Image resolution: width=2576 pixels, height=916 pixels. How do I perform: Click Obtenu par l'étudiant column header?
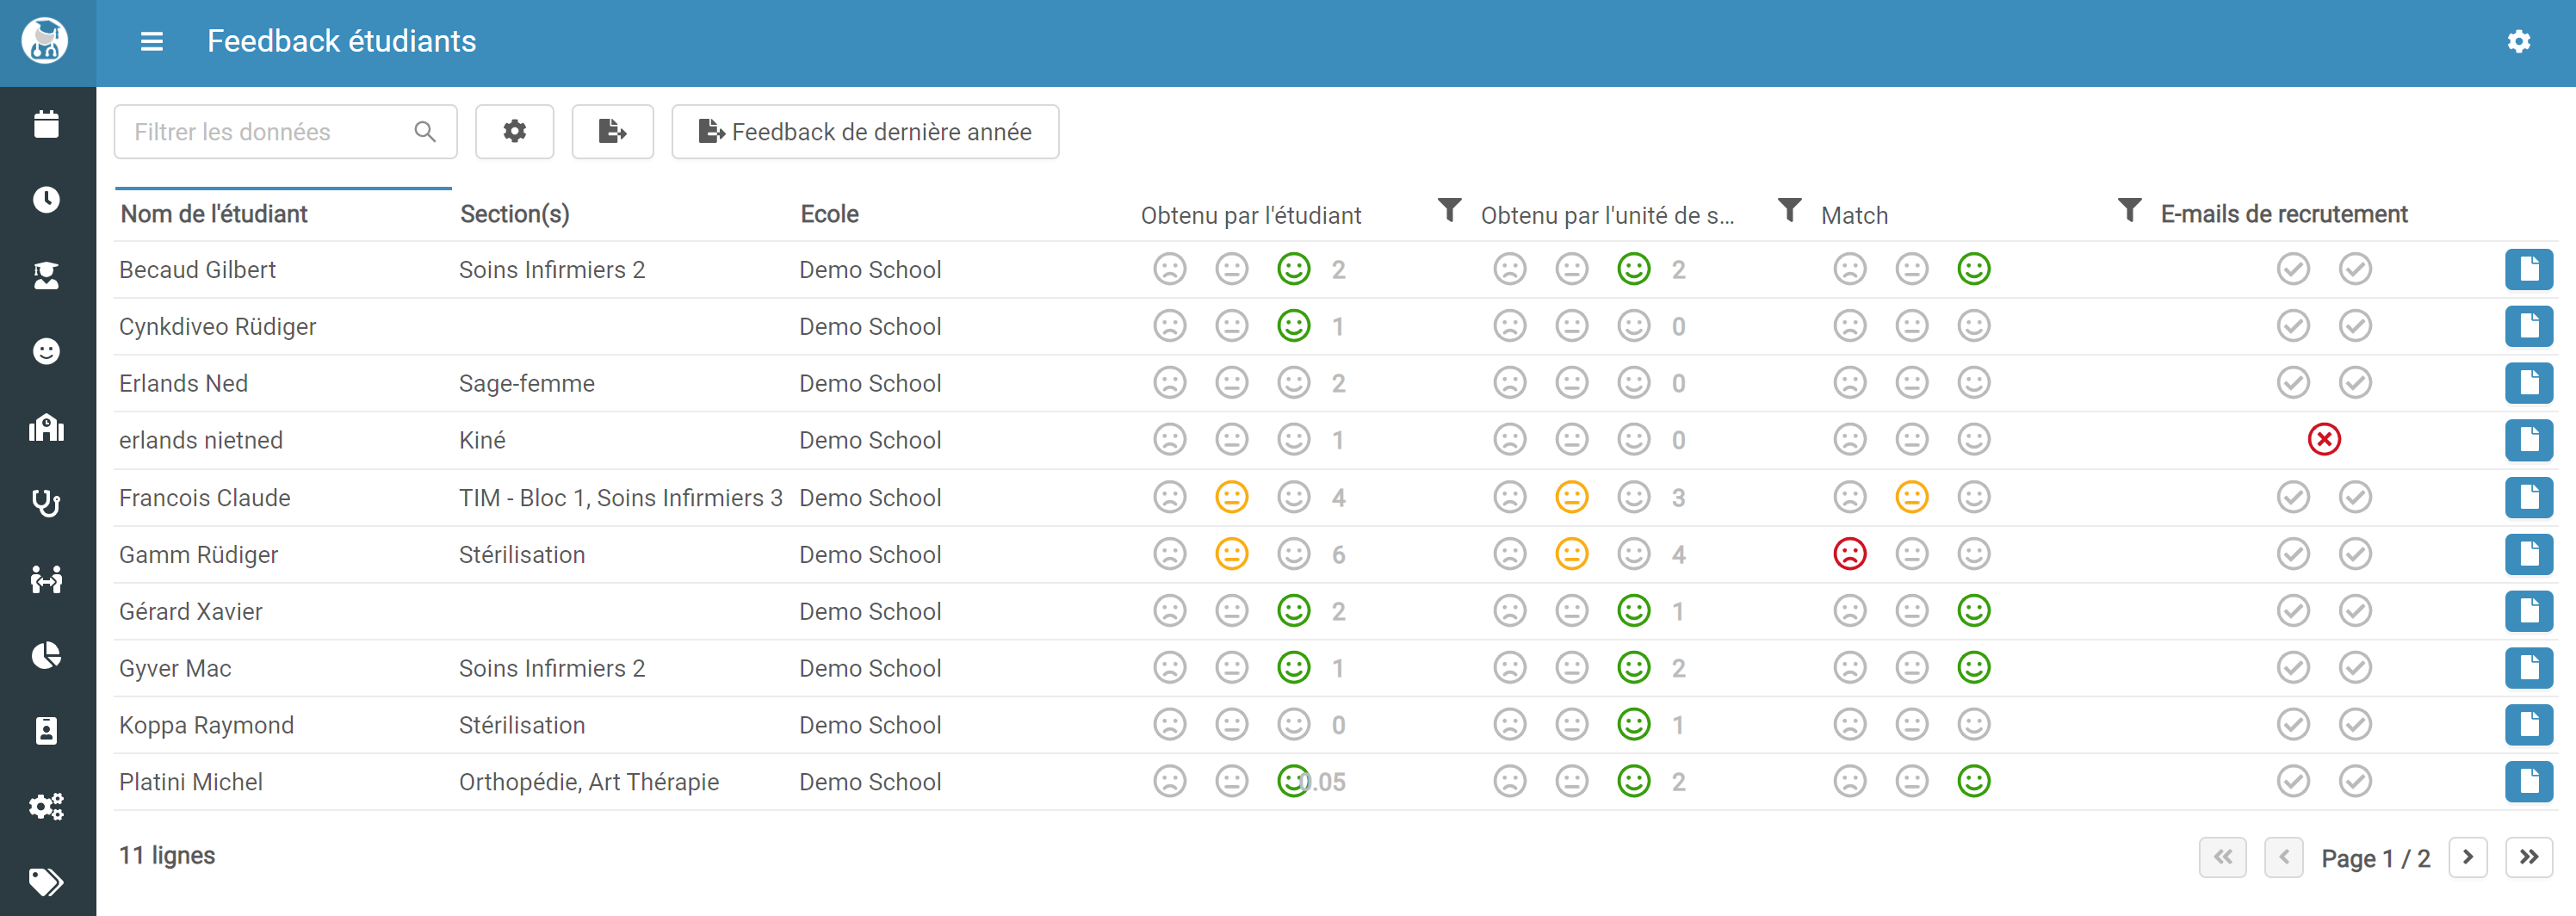click(x=1250, y=215)
